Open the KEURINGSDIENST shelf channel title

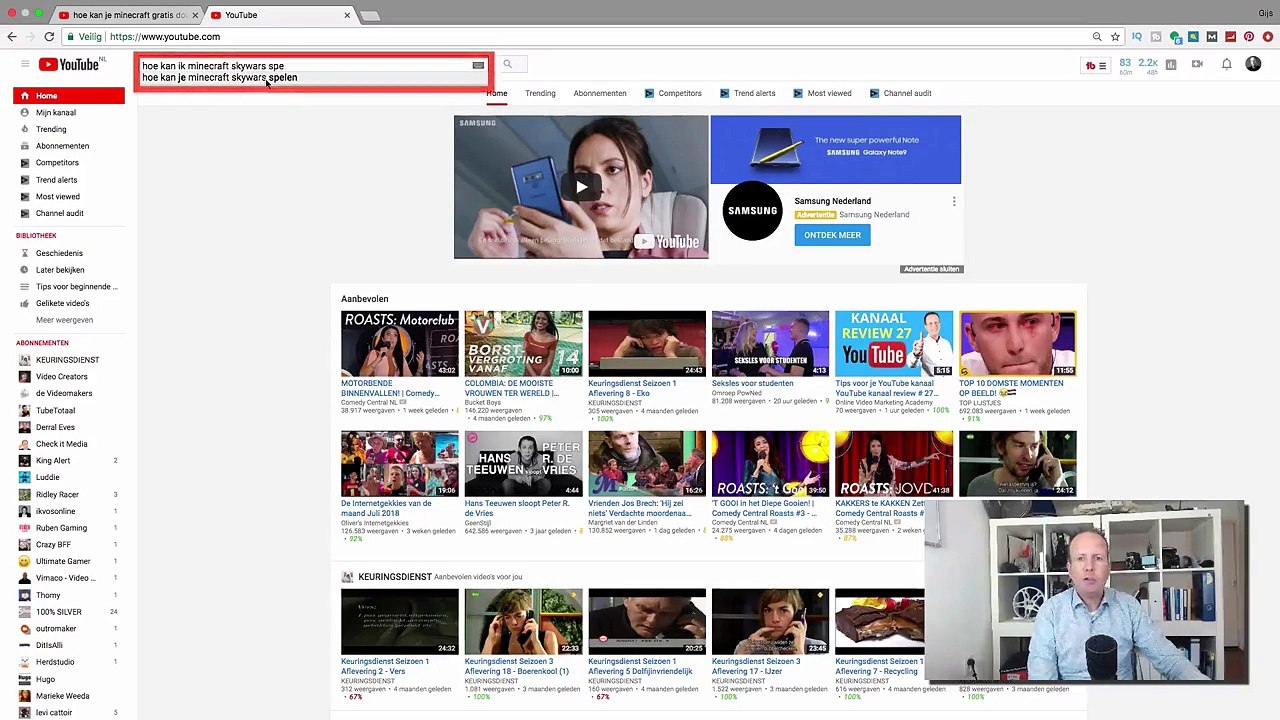(395, 577)
